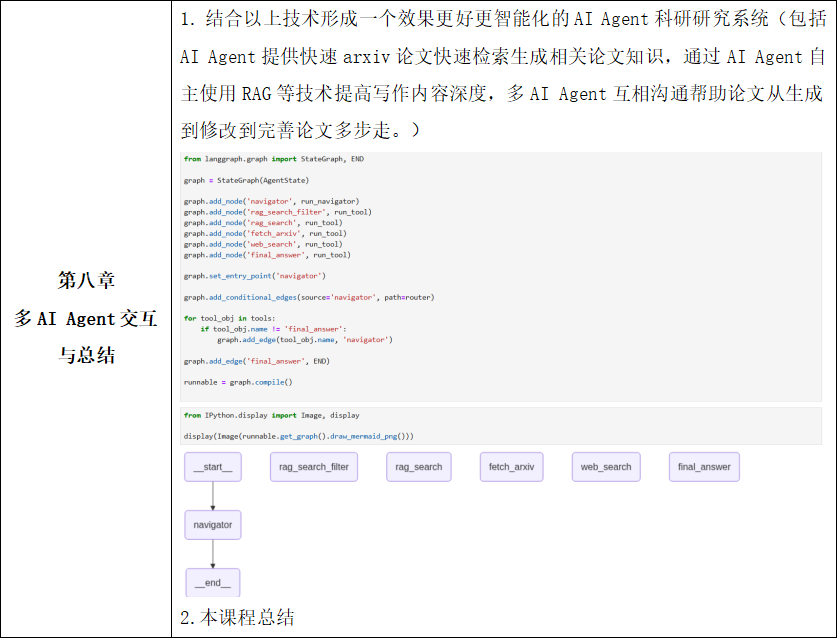Screen dimensions: 839x640
Task: Click code line adding 'rag_search' node
Action: [x=263, y=223]
